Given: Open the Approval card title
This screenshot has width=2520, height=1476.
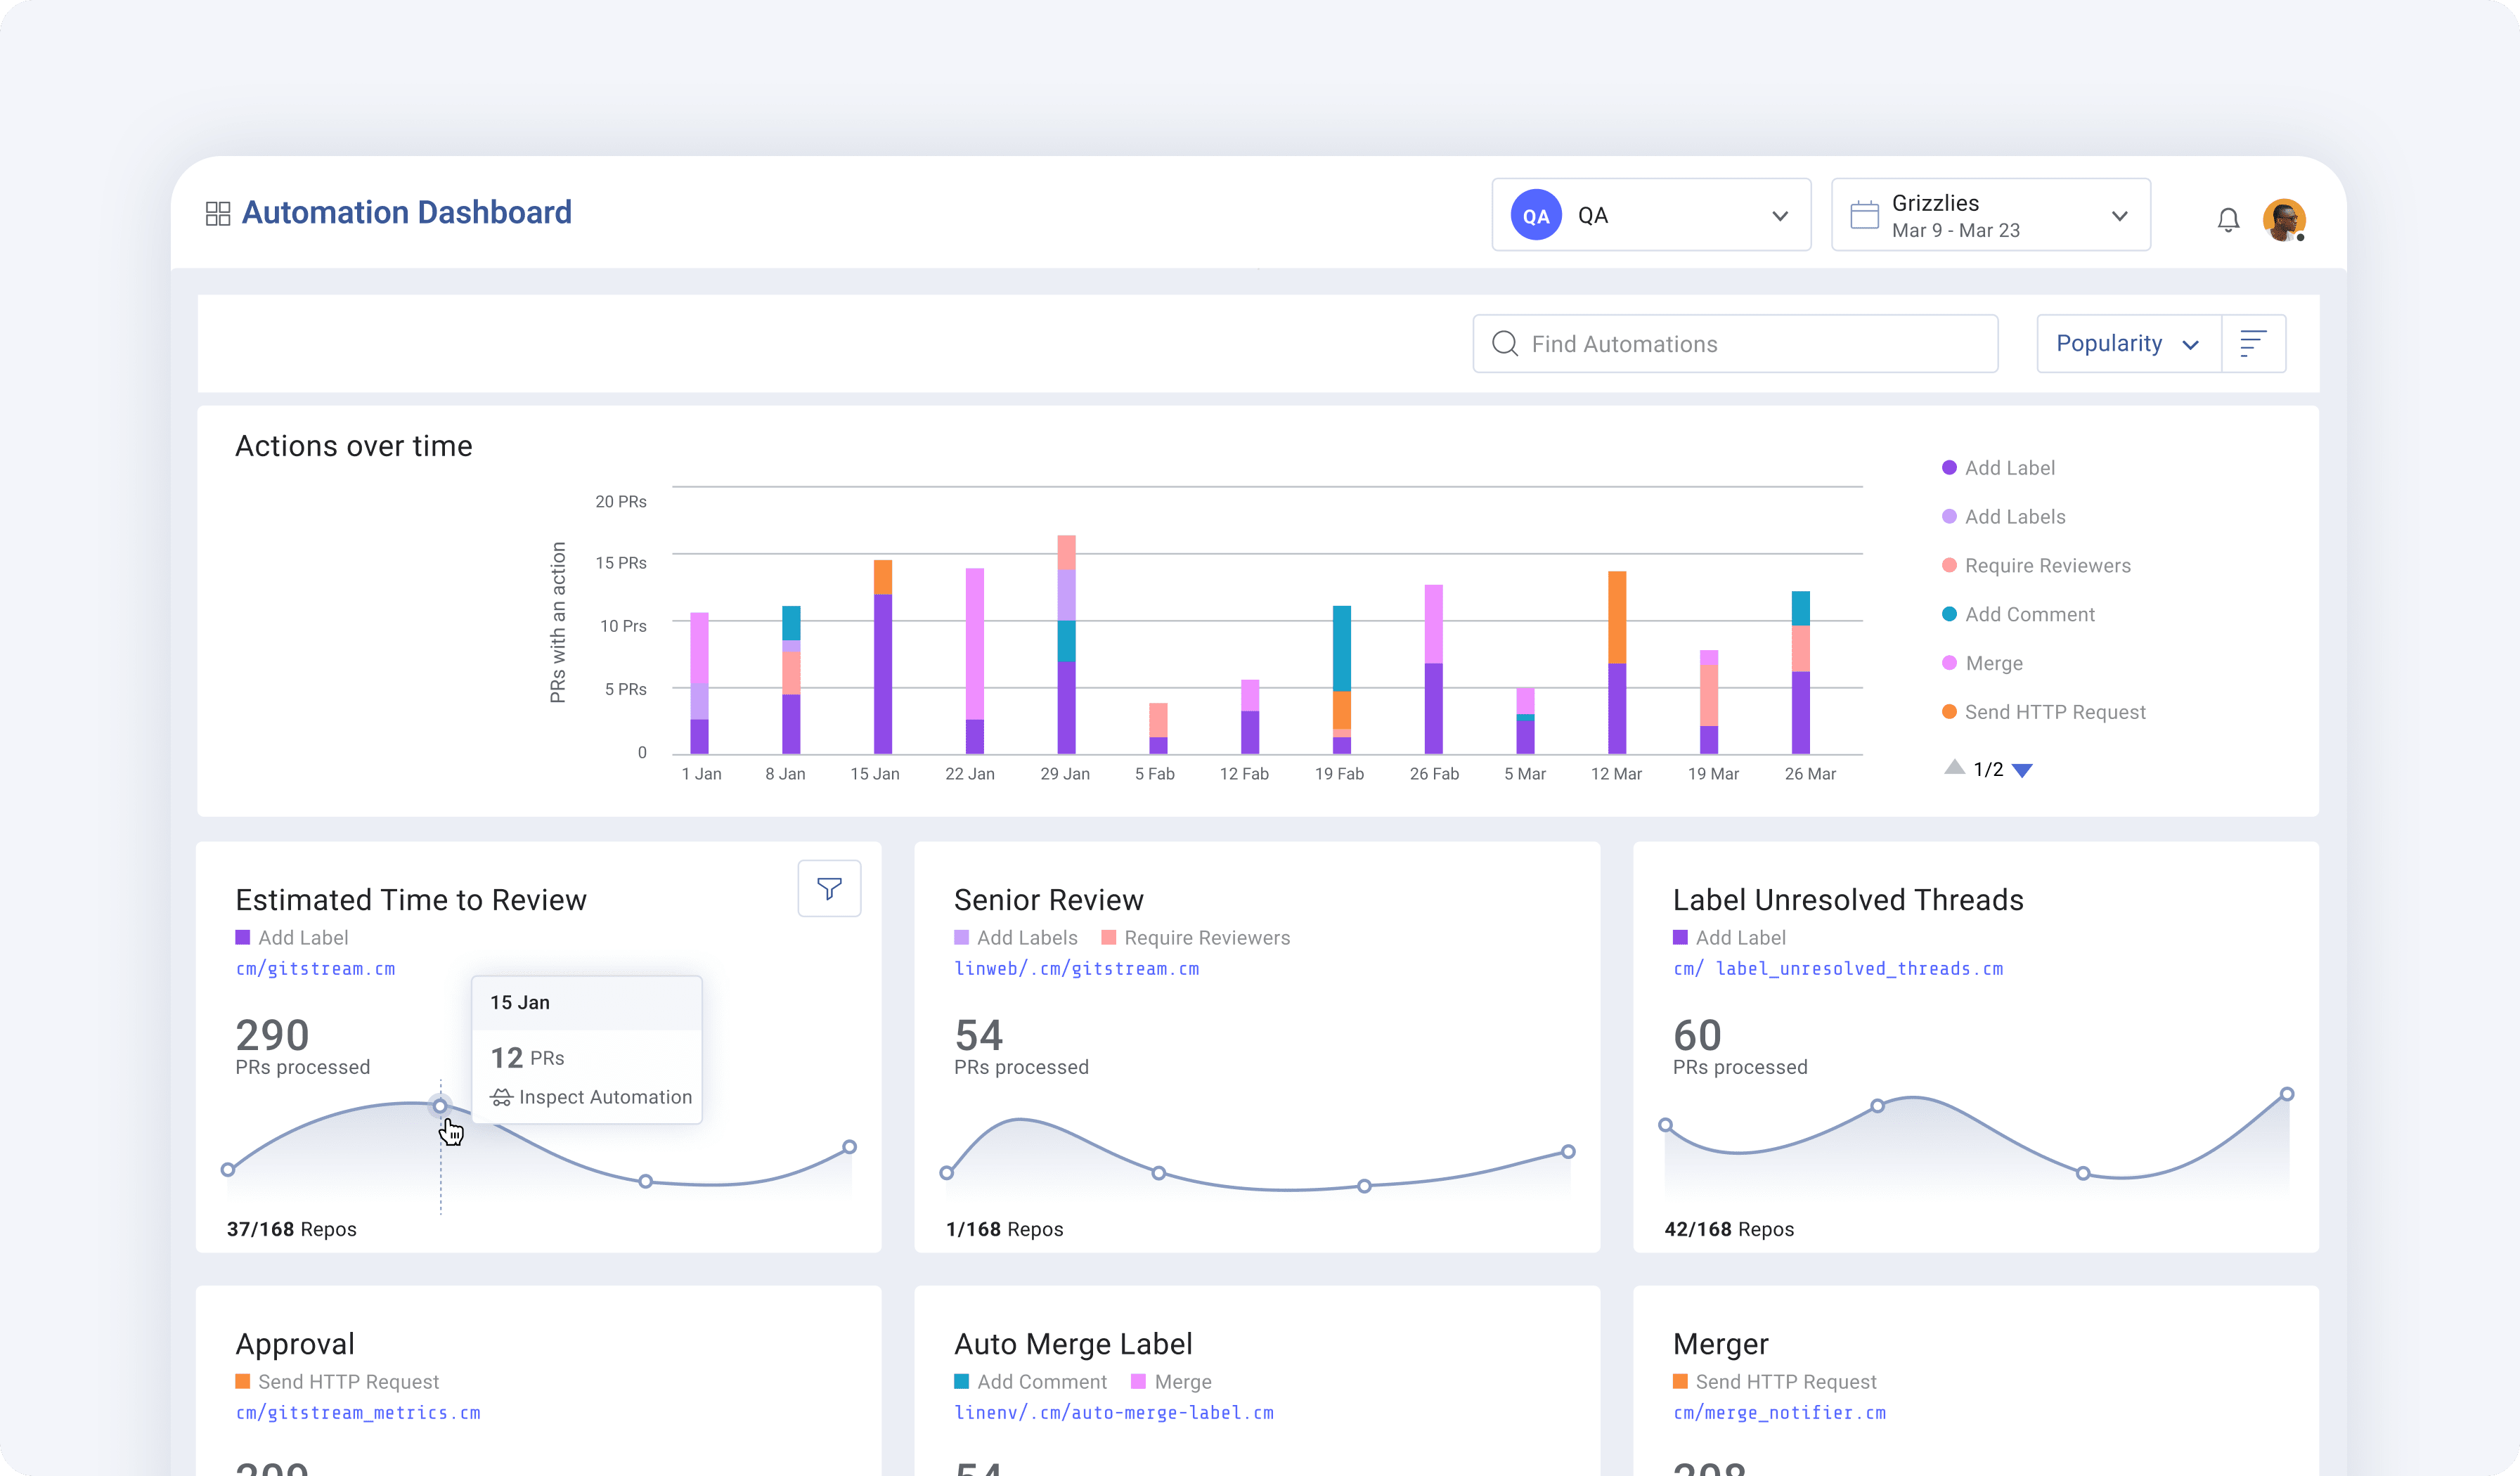Looking at the screenshot, I should point(295,1345).
